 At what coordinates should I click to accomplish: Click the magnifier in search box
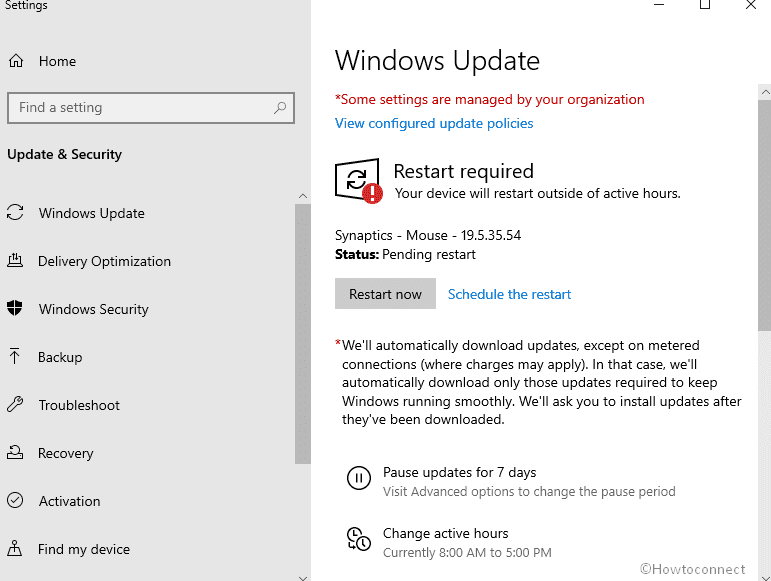[x=280, y=108]
